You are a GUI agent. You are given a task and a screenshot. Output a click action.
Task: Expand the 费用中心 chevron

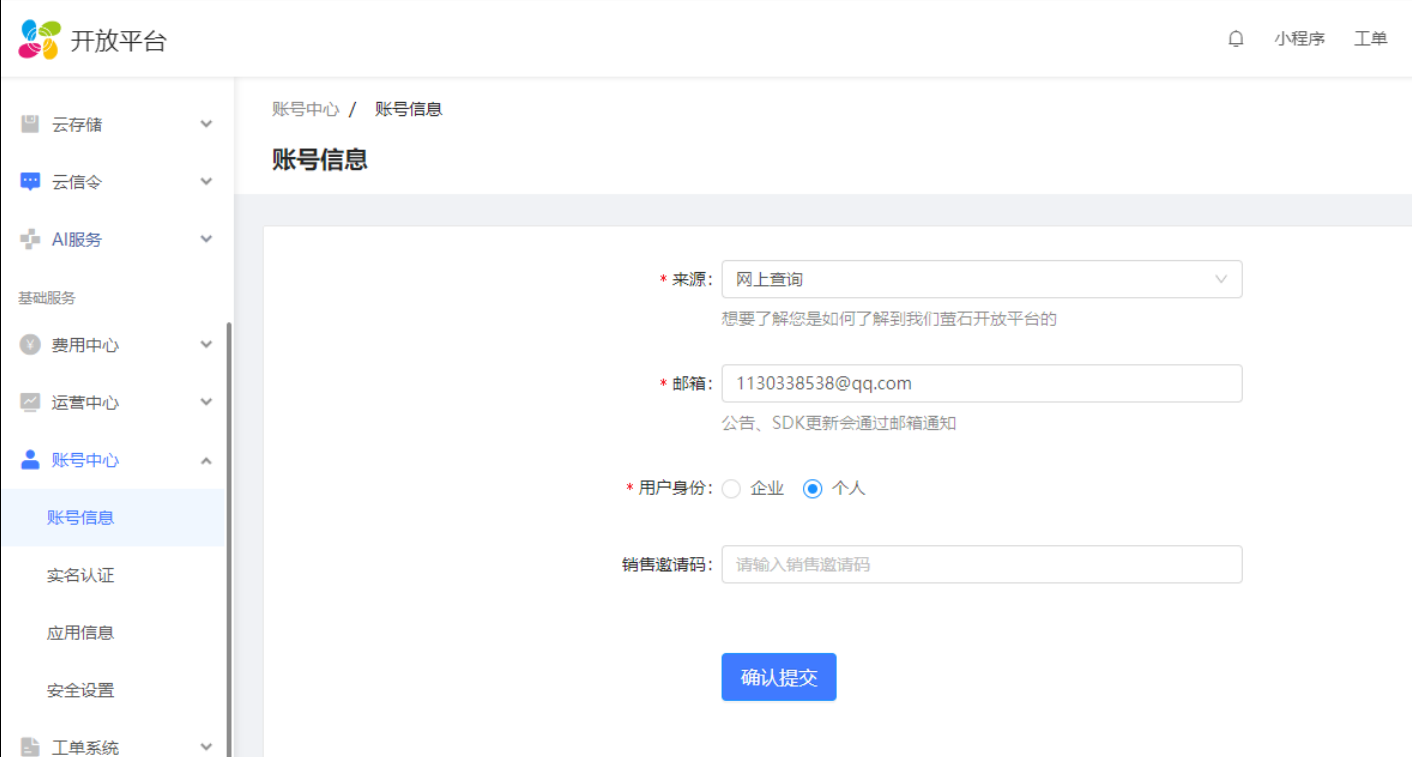click(x=206, y=345)
